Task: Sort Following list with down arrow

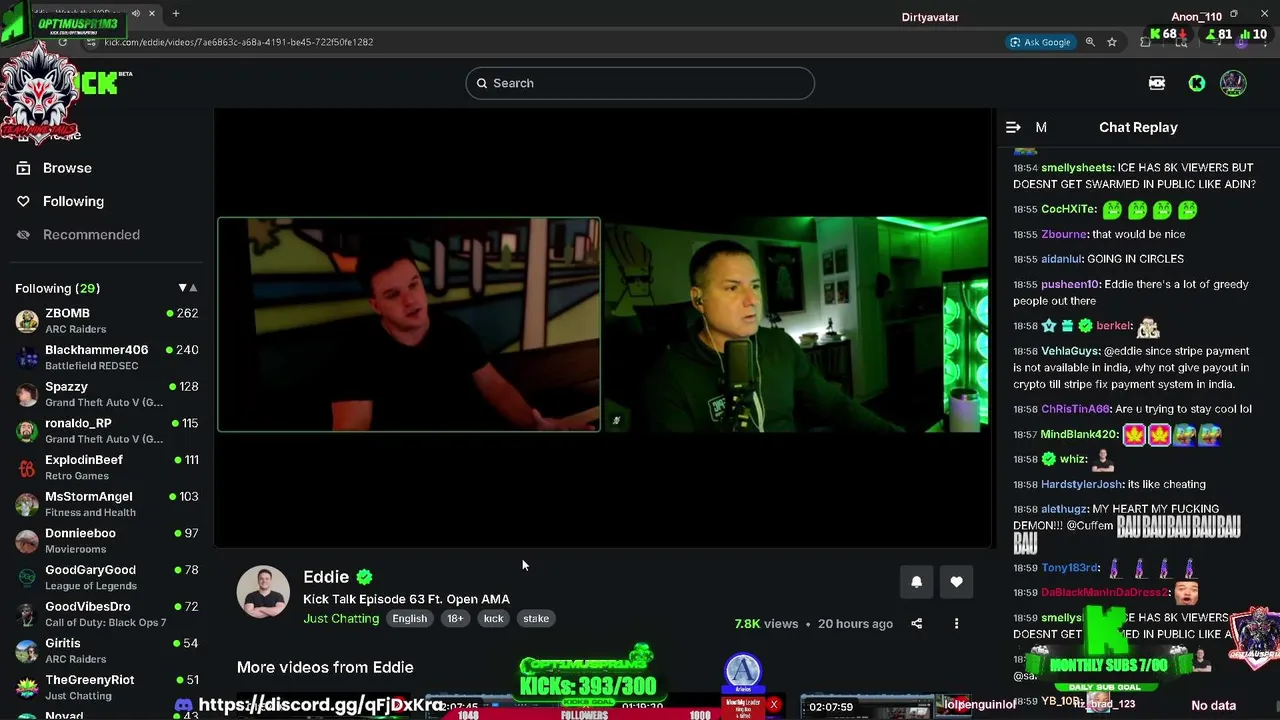Action: pyautogui.click(x=182, y=288)
